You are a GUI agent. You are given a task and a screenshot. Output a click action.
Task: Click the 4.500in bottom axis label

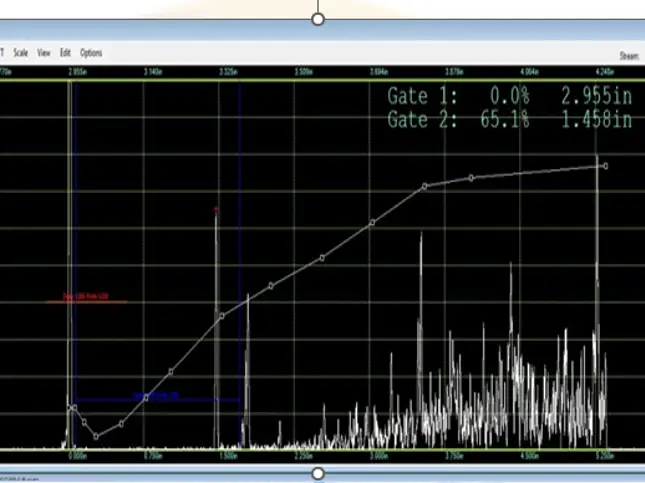click(x=529, y=456)
